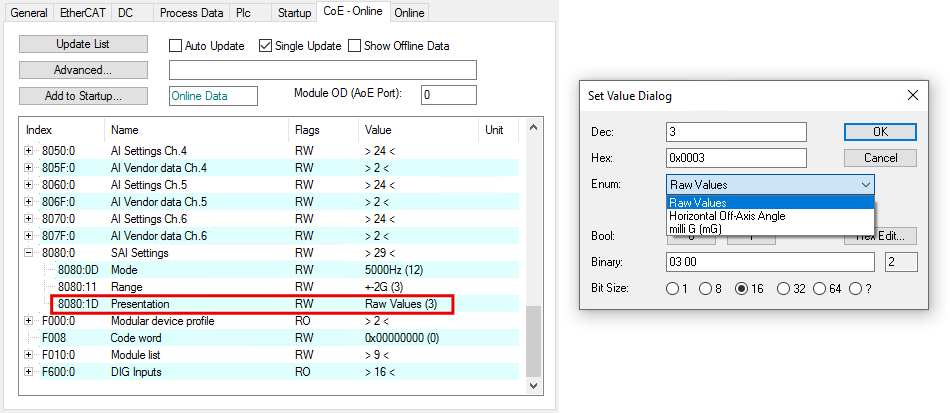Select the 8080:11 Range row
Image resolution: width=950 pixels, height=413 pixels.
click(x=270, y=286)
